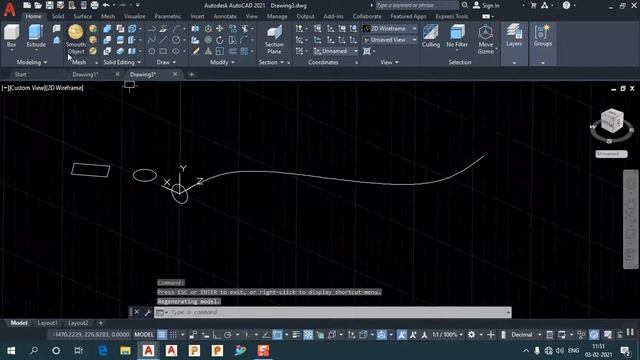
Task: Click the ViewCube in the drawing area
Action: [612, 120]
